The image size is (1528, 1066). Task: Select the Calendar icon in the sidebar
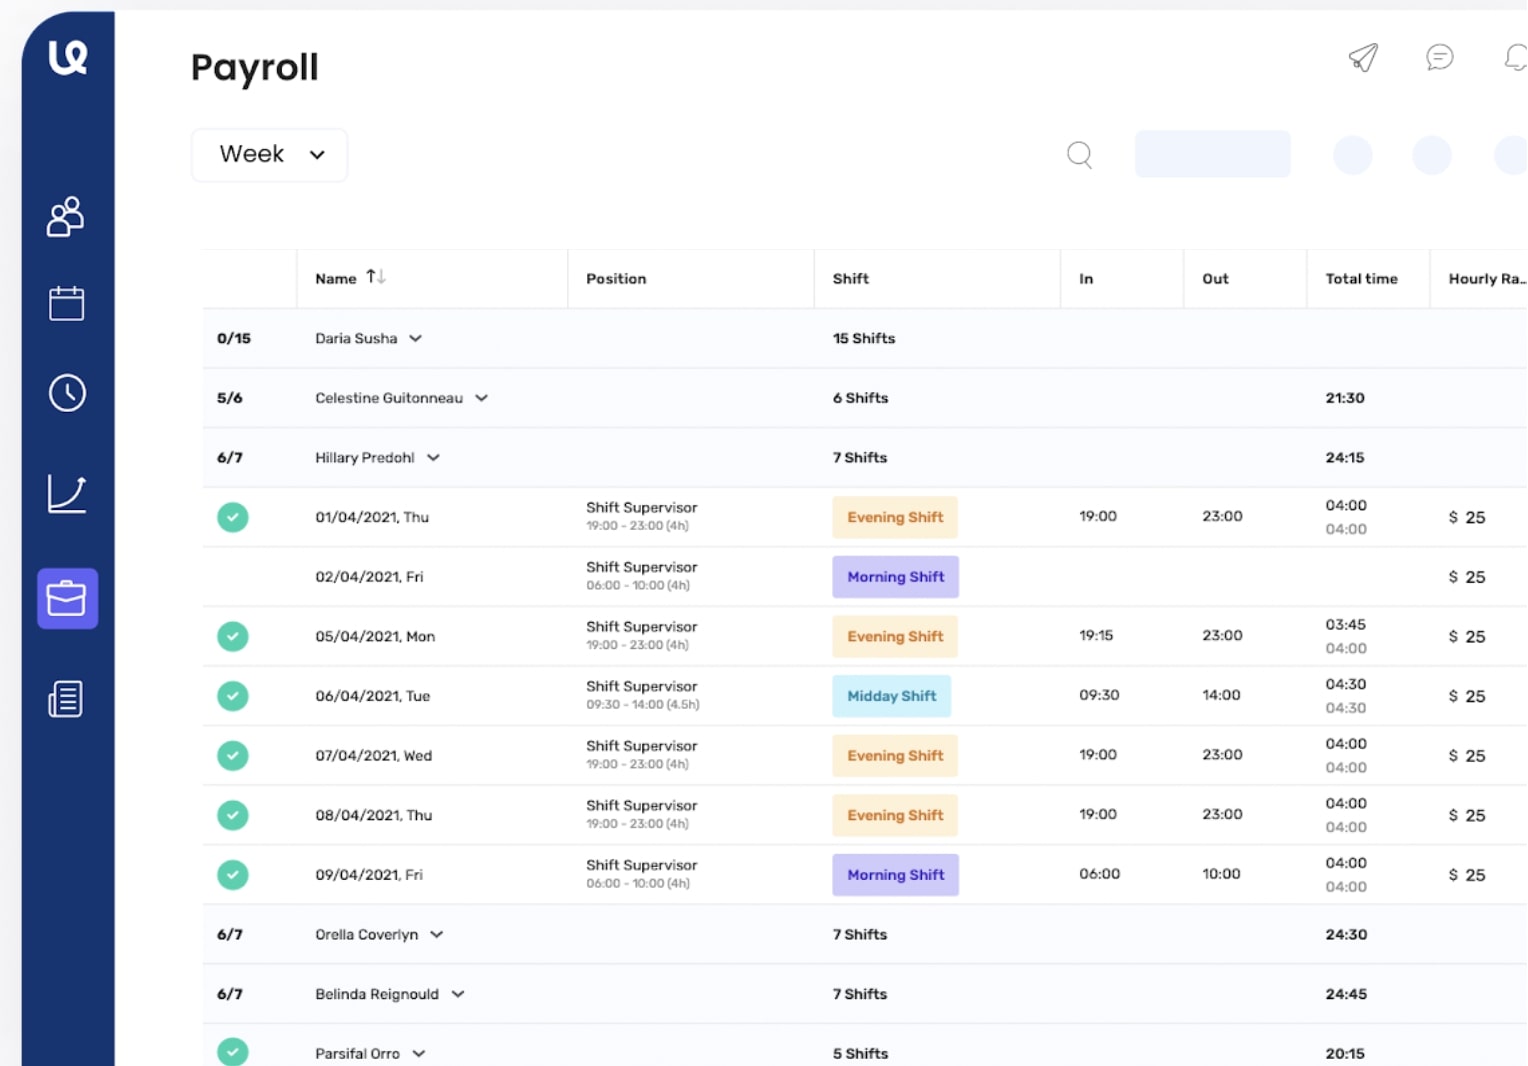65,303
